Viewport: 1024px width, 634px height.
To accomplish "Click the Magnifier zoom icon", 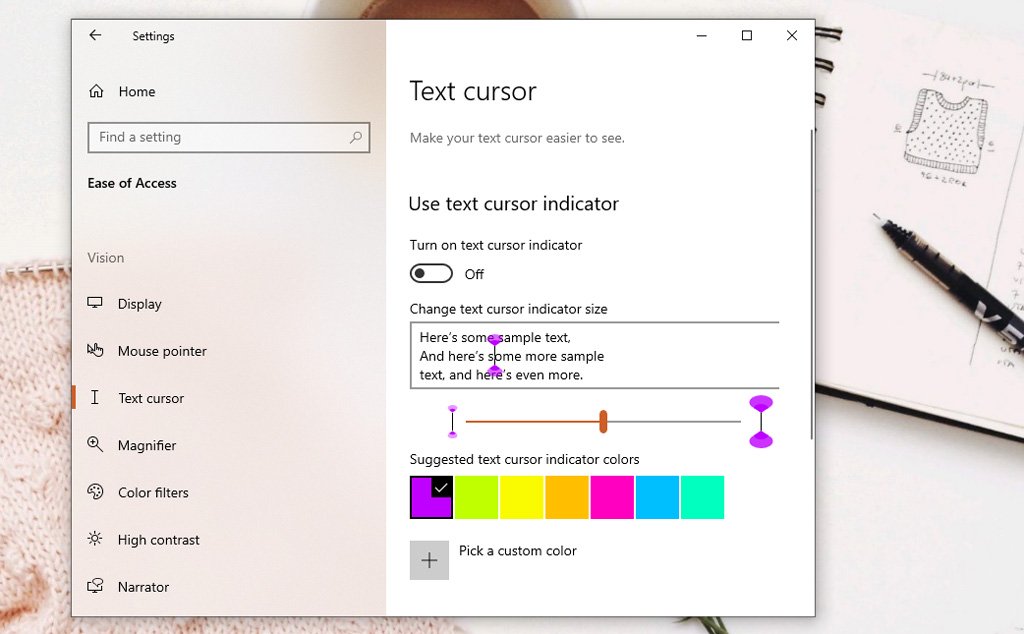I will tap(95, 445).
